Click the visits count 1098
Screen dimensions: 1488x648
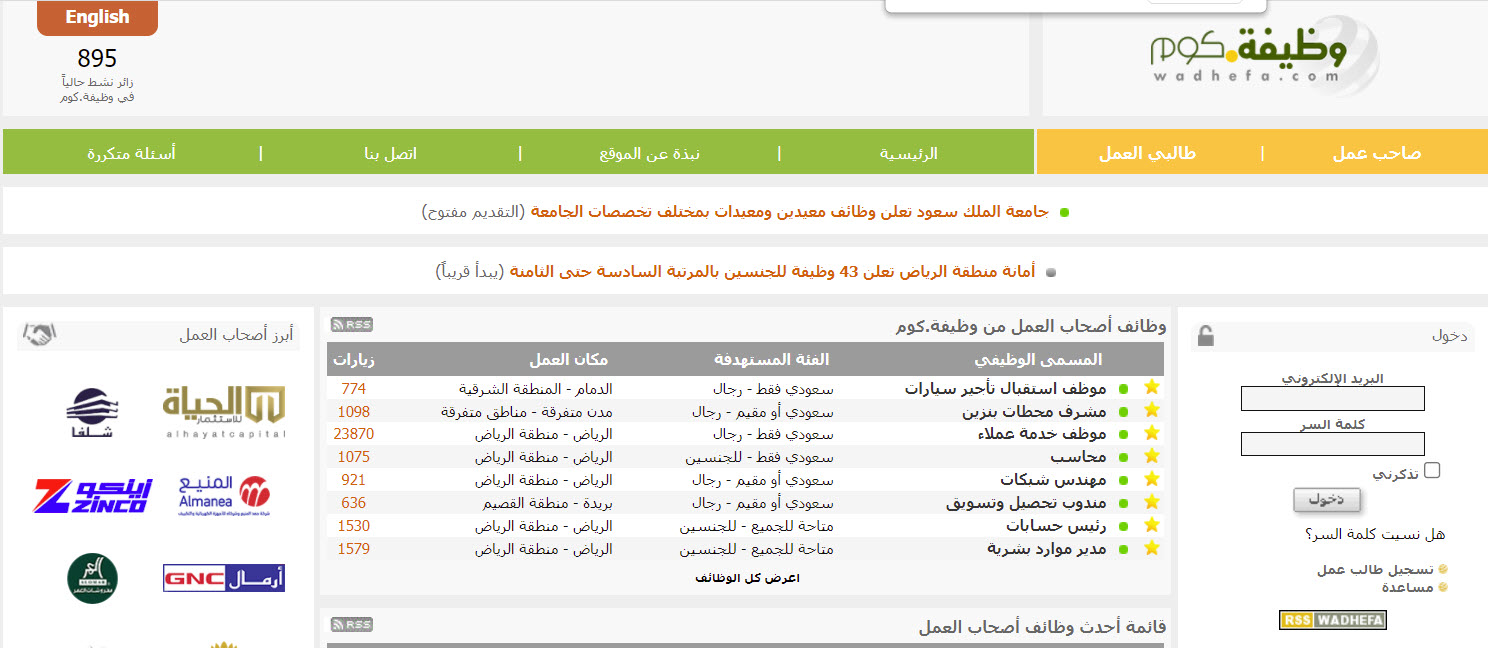[x=354, y=411]
